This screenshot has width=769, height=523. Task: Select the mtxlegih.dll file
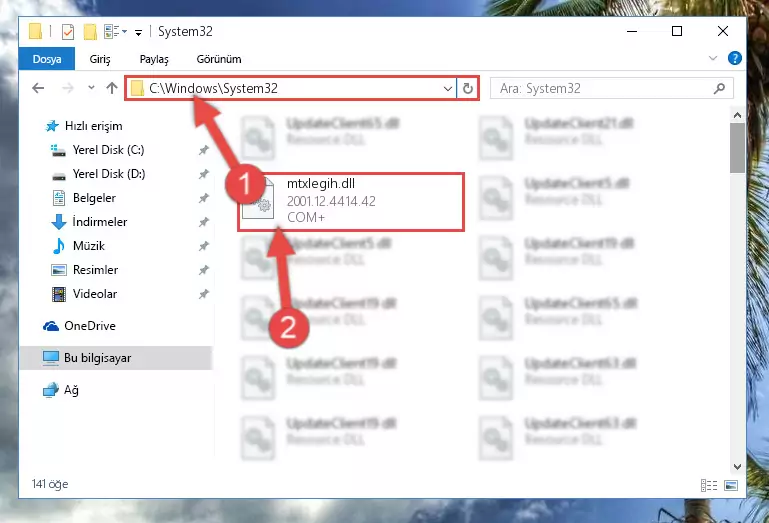pos(351,202)
